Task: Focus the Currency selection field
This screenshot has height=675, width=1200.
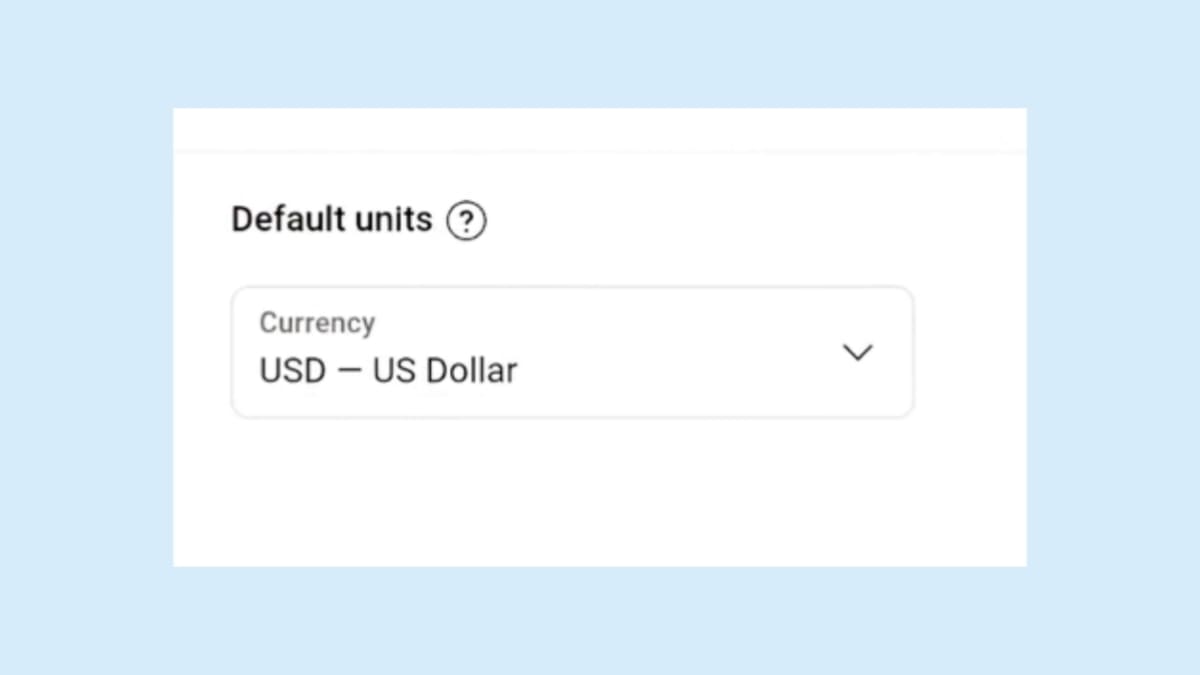Action: 572,352
